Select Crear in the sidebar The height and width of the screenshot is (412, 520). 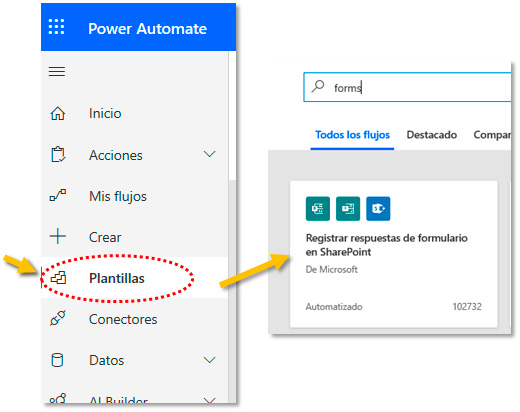coord(105,237)
